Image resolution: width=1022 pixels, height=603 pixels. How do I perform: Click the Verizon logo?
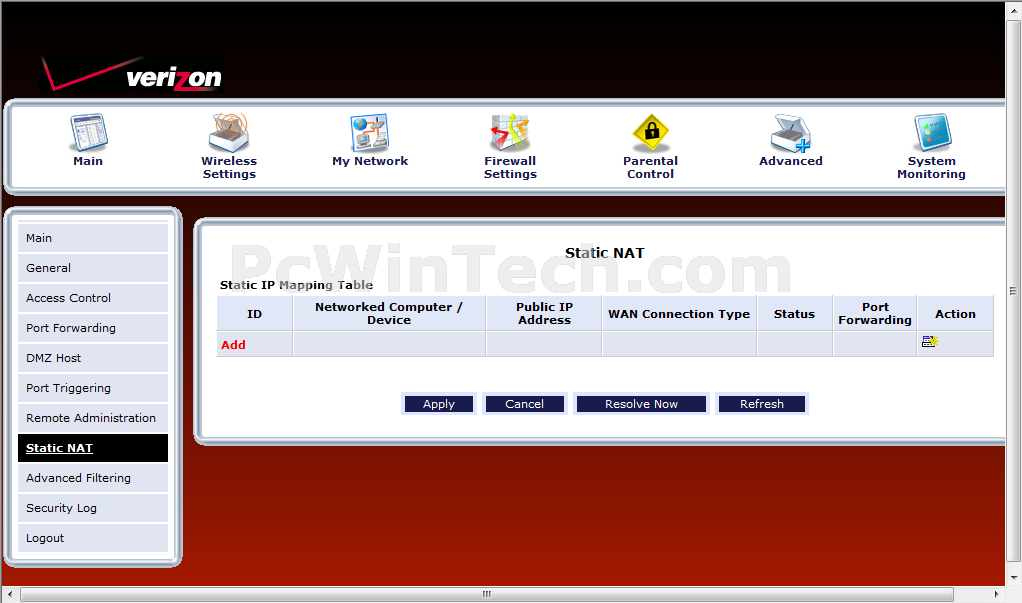click(x=131, y=74)
